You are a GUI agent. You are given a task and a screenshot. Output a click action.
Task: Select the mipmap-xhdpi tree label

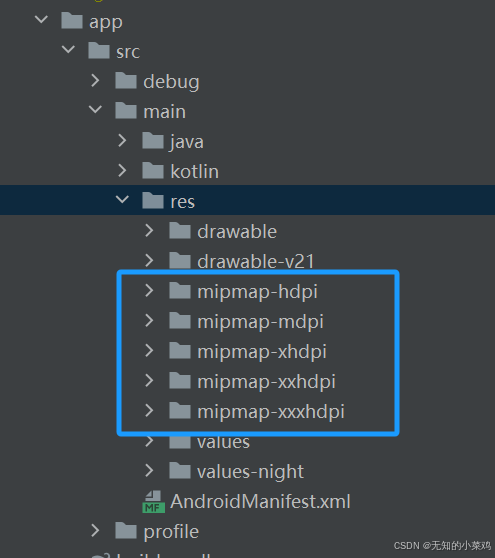tap(262, 352)
